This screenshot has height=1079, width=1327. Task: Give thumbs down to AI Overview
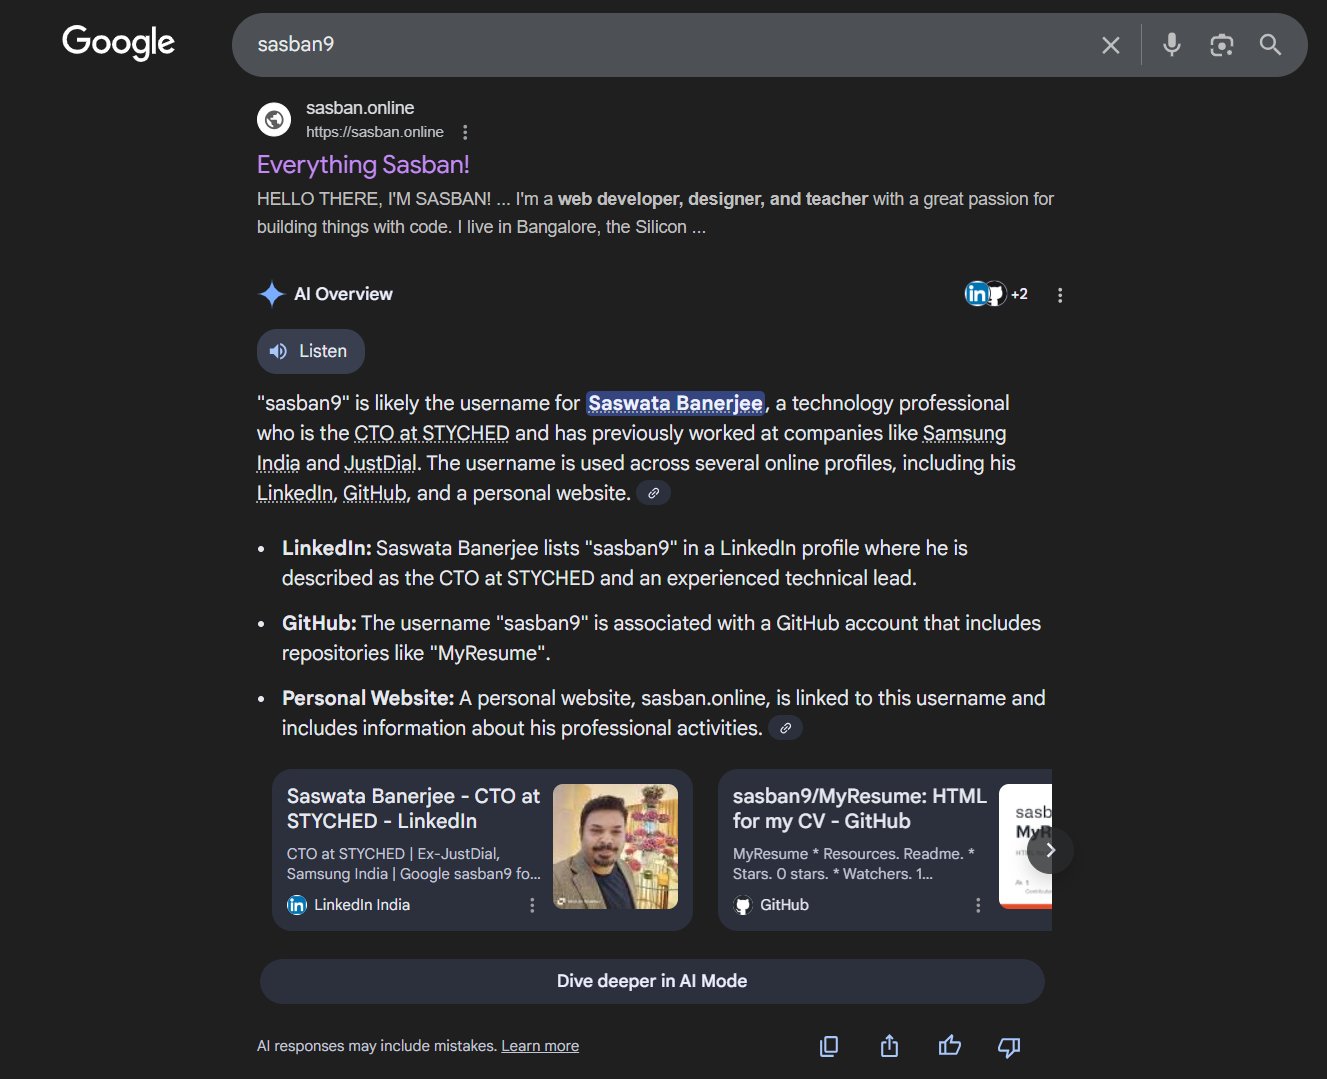coord(1009,1047)
